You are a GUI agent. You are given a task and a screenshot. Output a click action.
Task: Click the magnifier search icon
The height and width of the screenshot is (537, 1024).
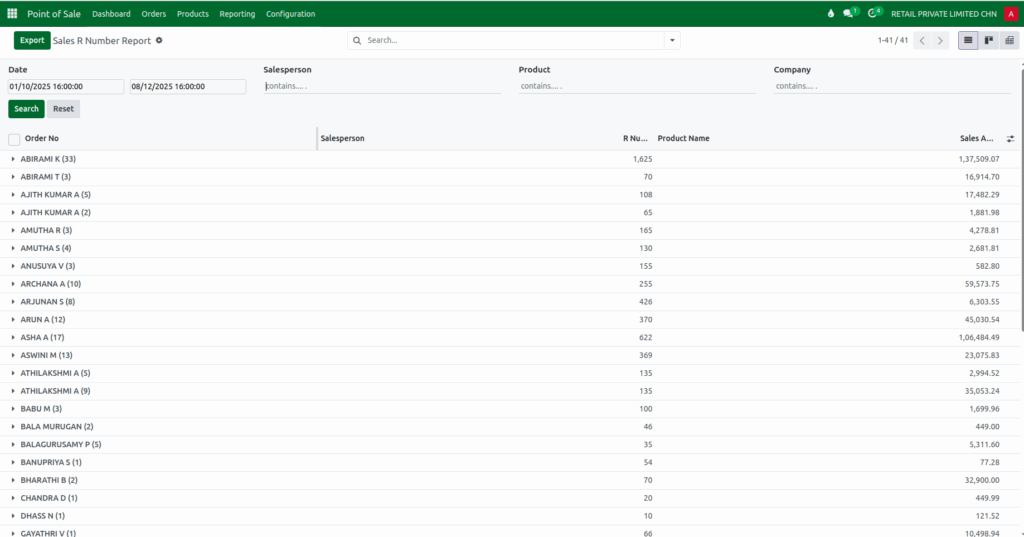pyautogui.click(x=357, y=41)
